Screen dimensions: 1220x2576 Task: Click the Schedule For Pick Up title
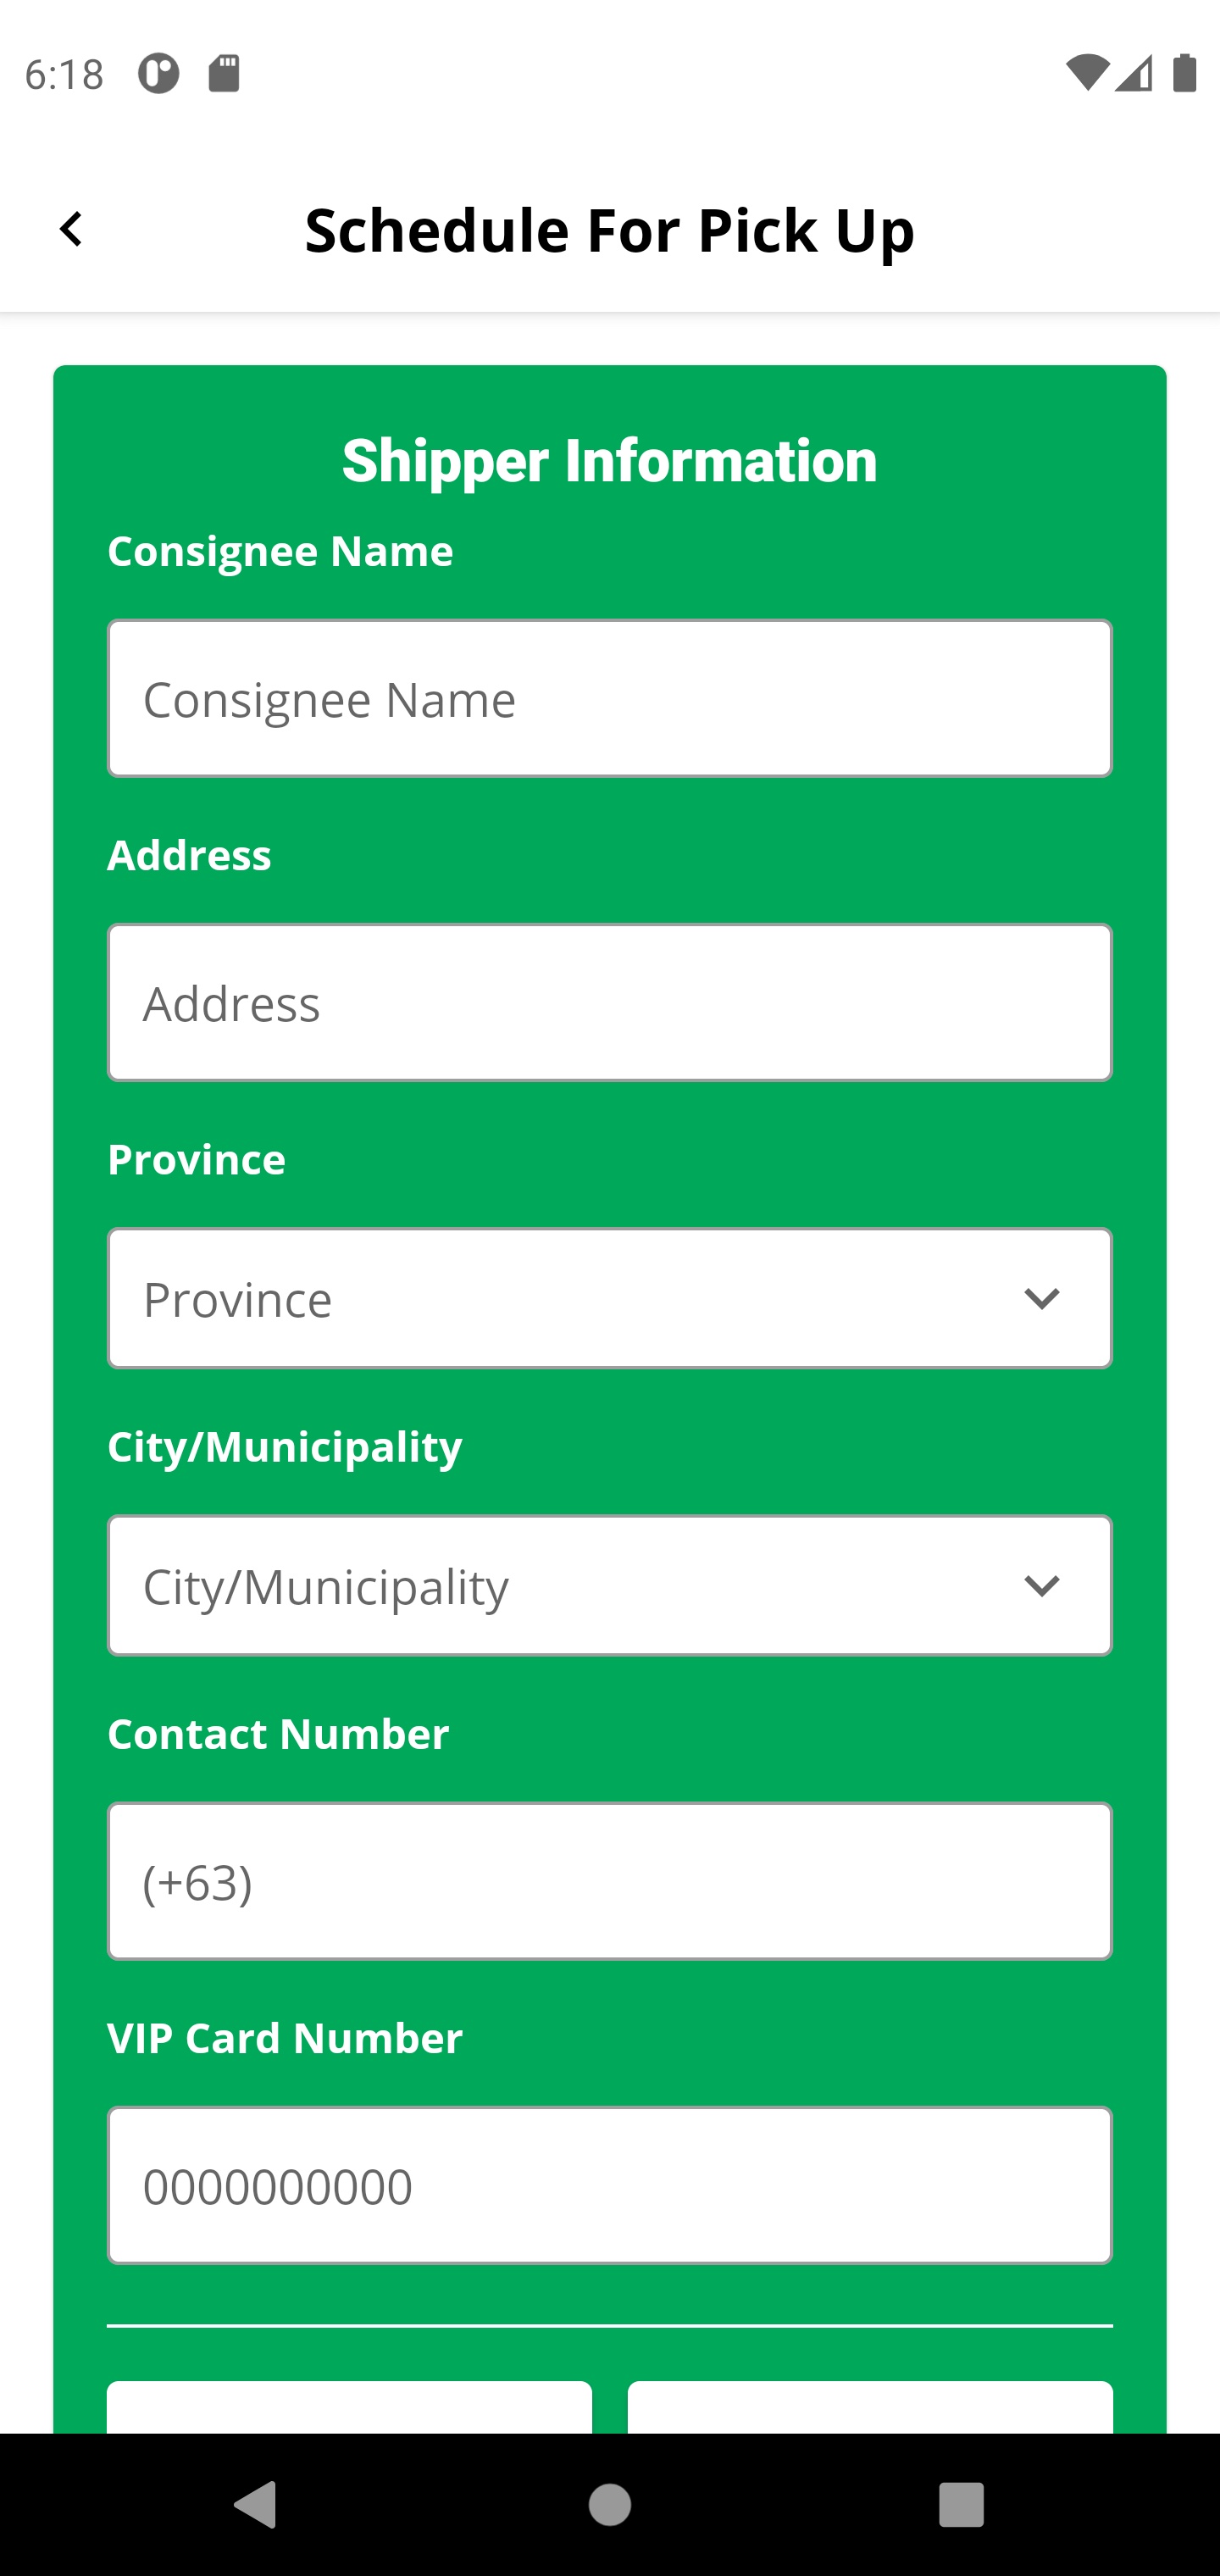coord(610,230)
